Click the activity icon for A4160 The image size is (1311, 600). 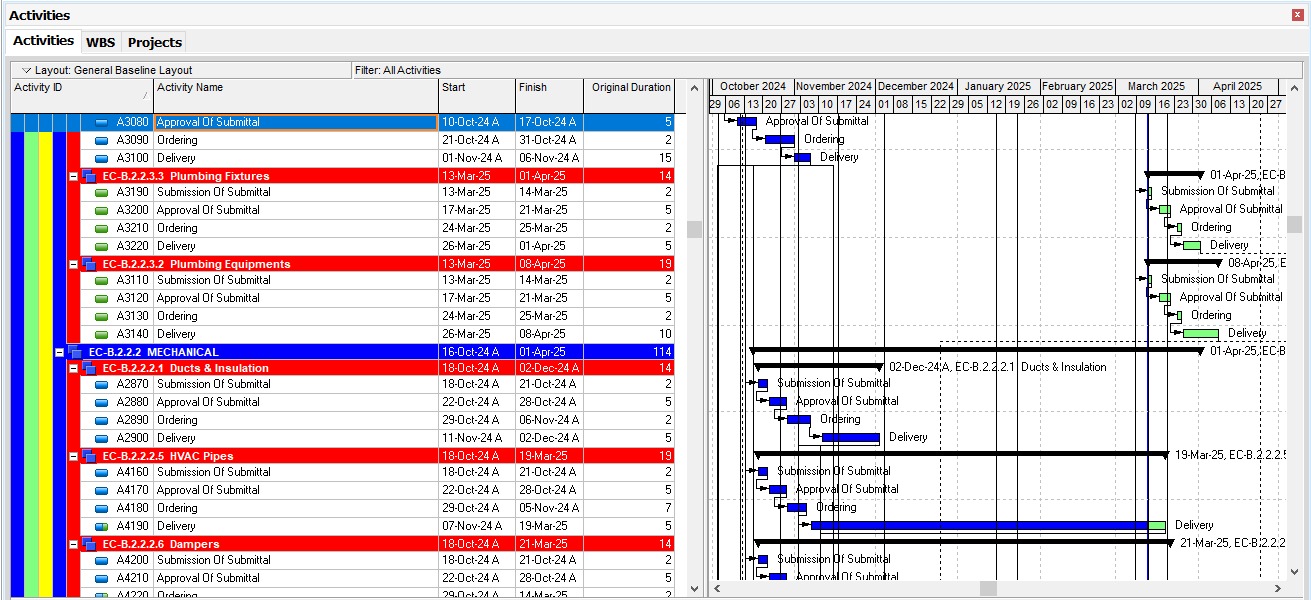pos(101,472)
